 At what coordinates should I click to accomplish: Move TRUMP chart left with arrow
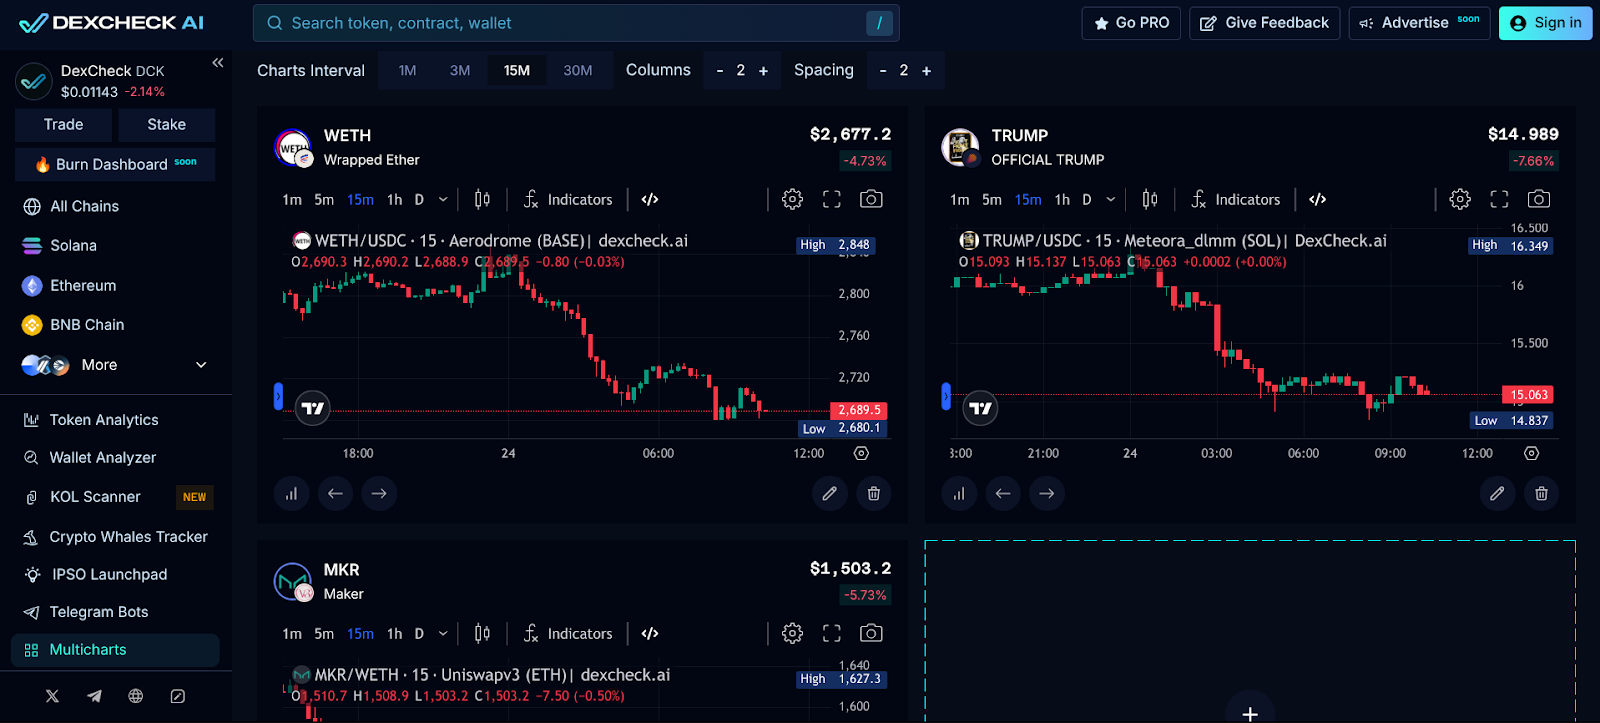1003,493
